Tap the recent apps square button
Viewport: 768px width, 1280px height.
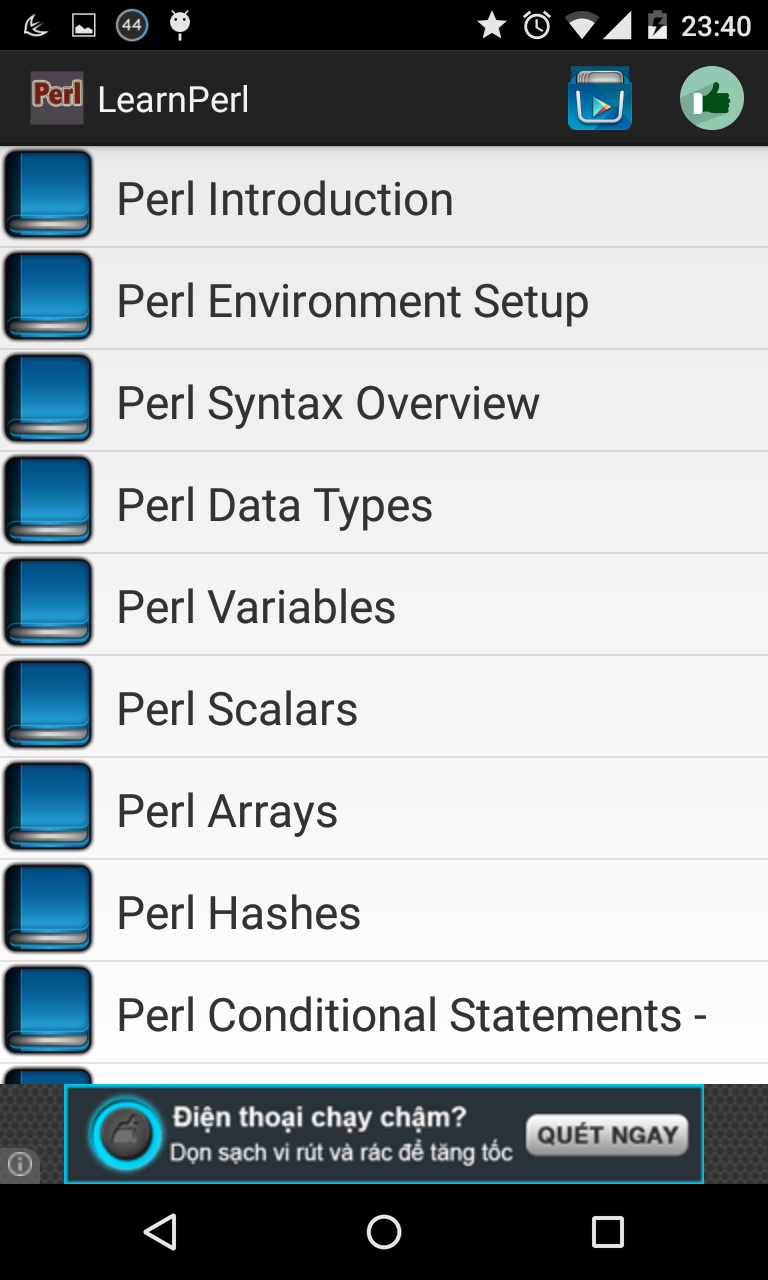[x=607, y=1232]
